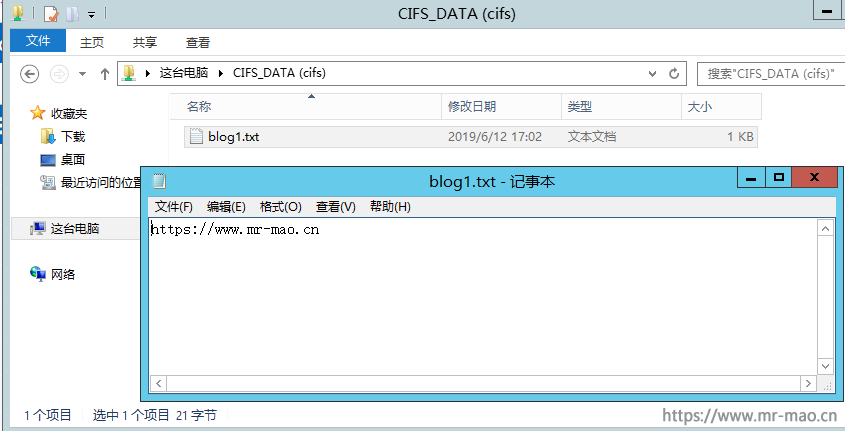This screenshot has width=845, height=431.
Task: Sort files by 类型 column
Action: point(621,107)
